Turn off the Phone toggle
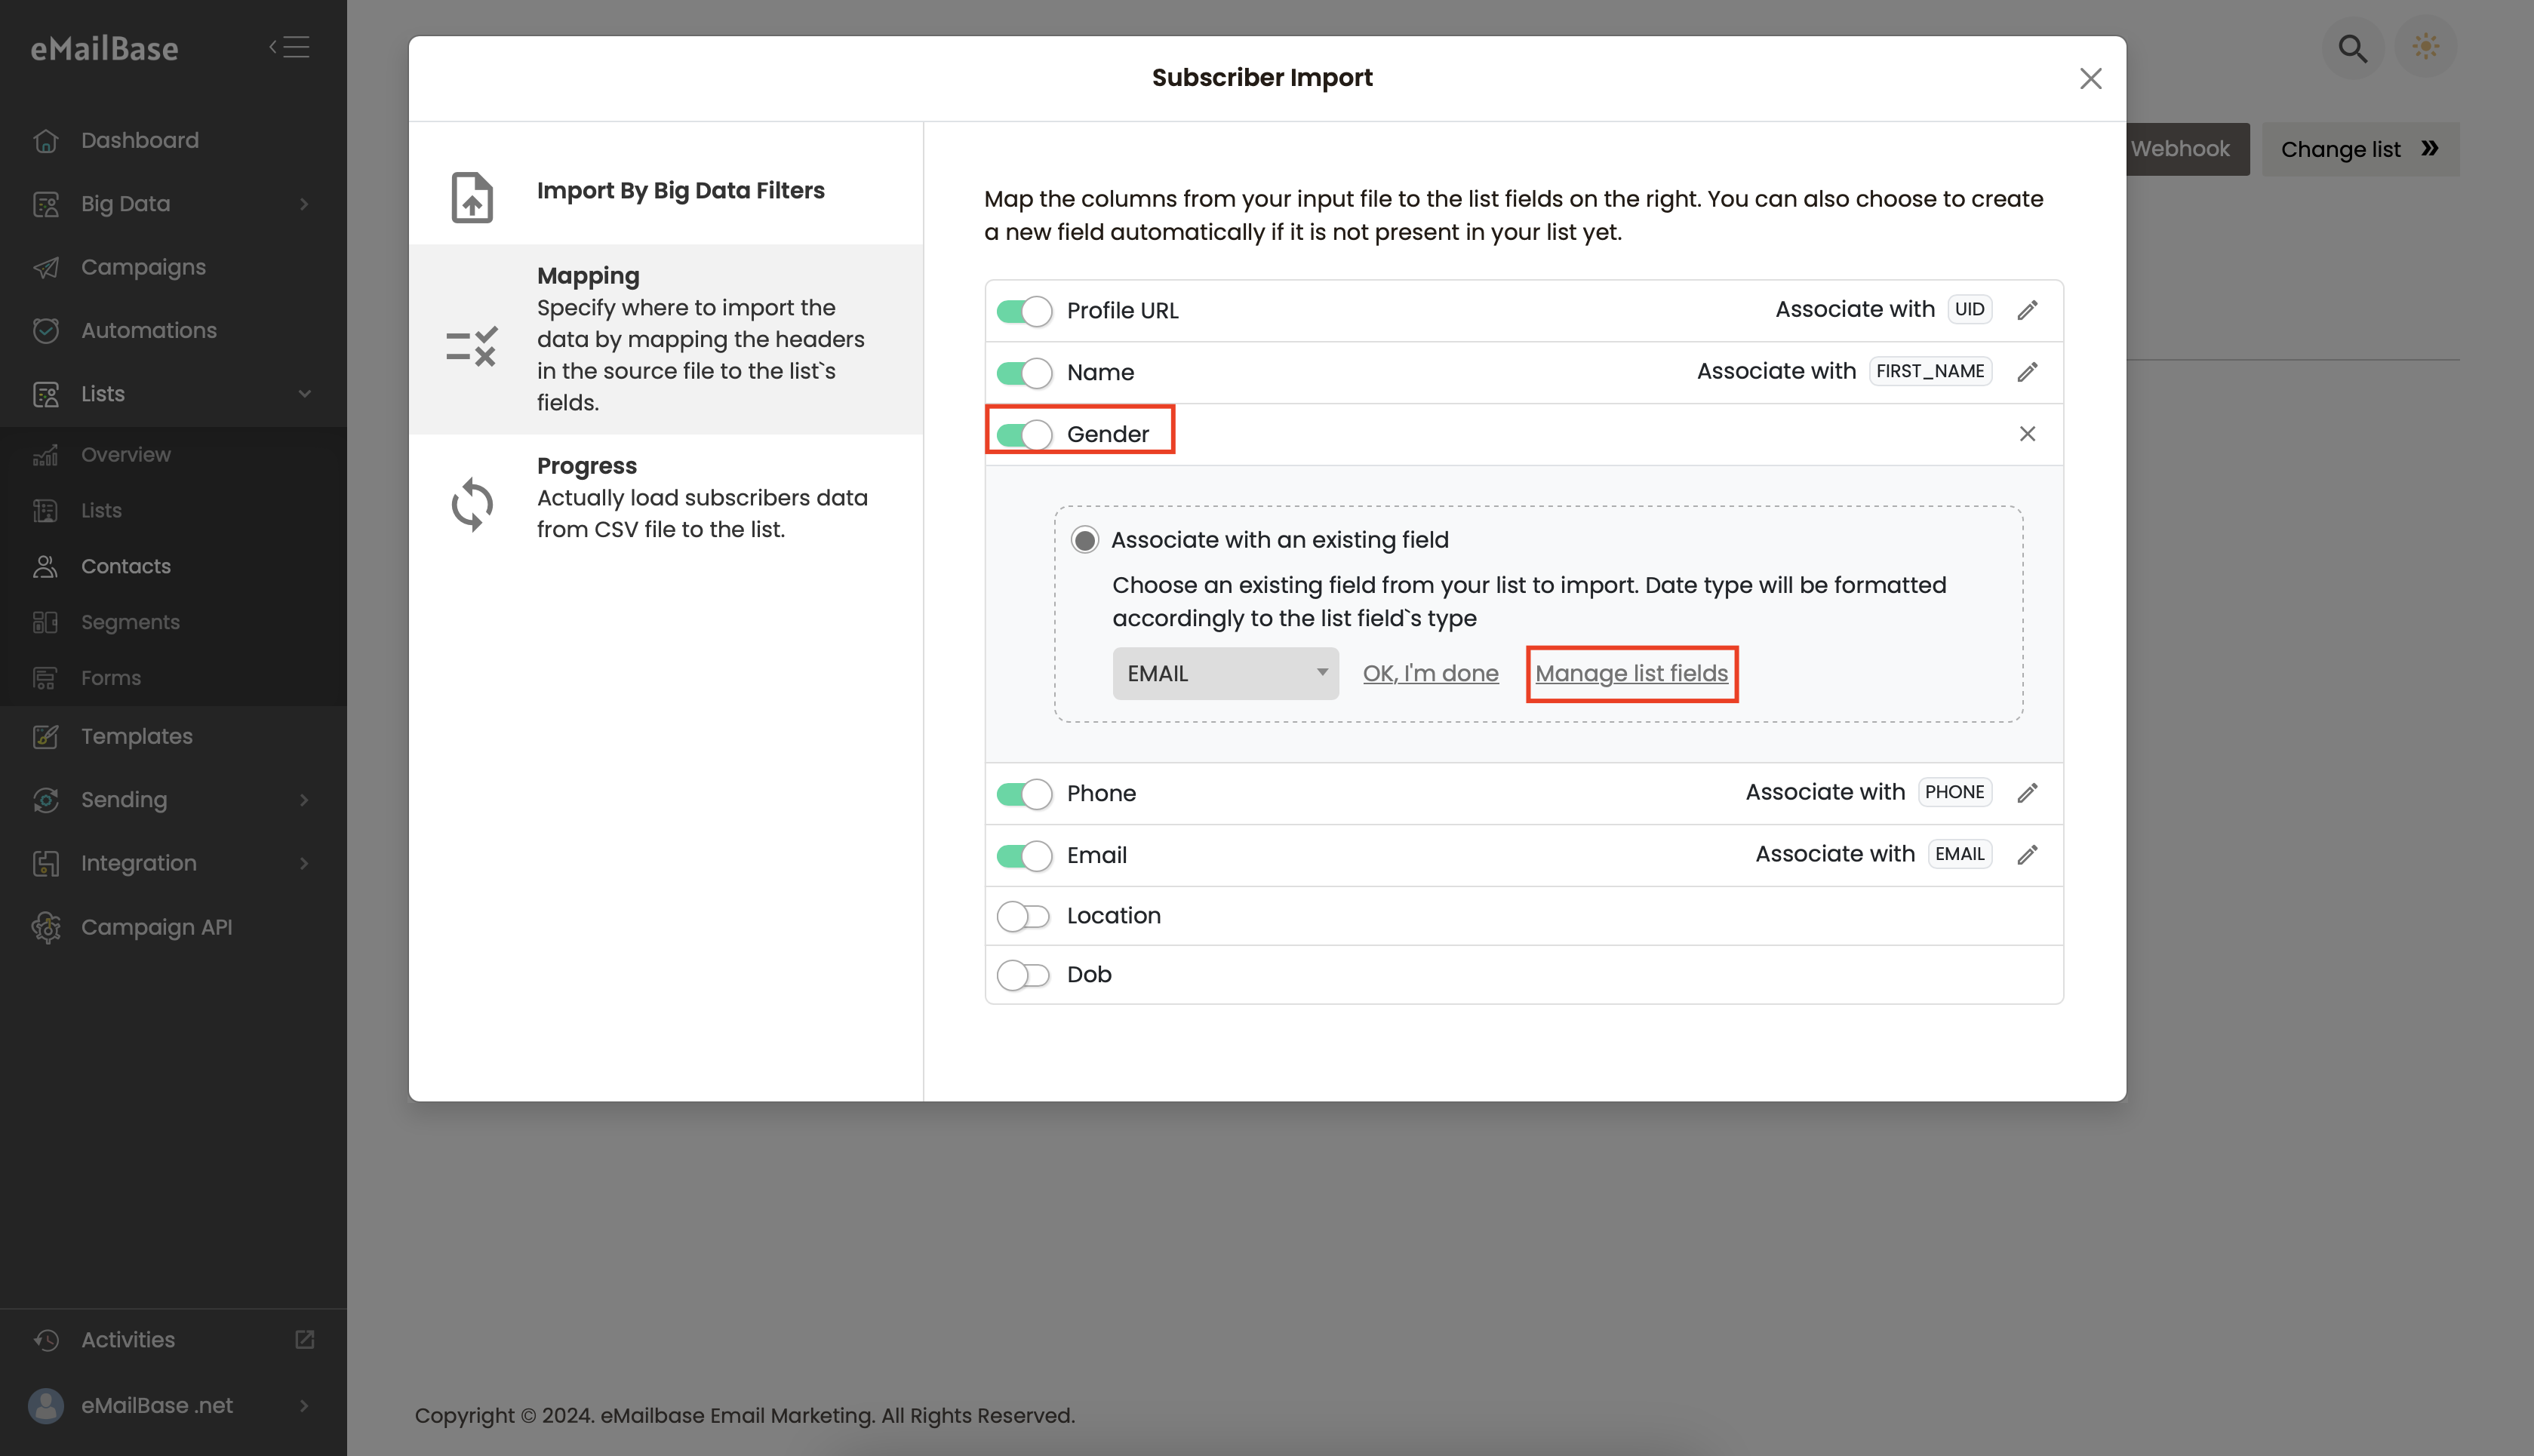 click(1024, 794)
